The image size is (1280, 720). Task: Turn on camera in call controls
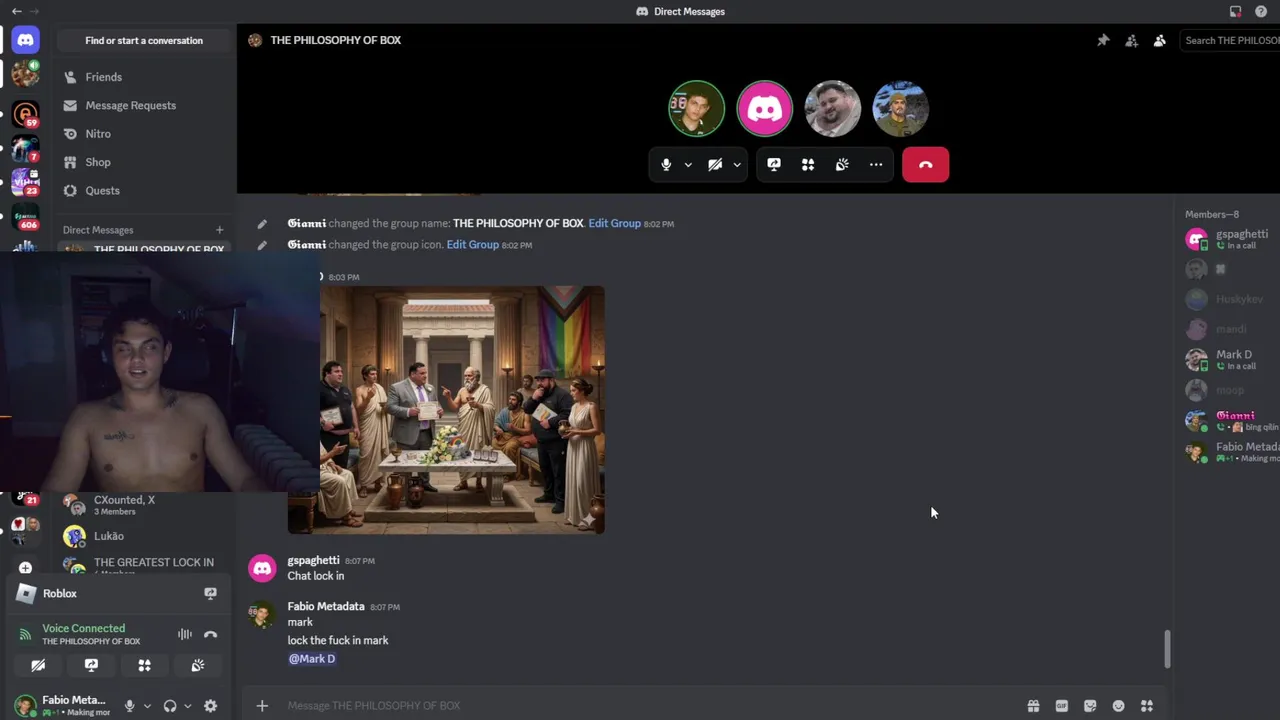pyautogui.click(x=715, y=165)
